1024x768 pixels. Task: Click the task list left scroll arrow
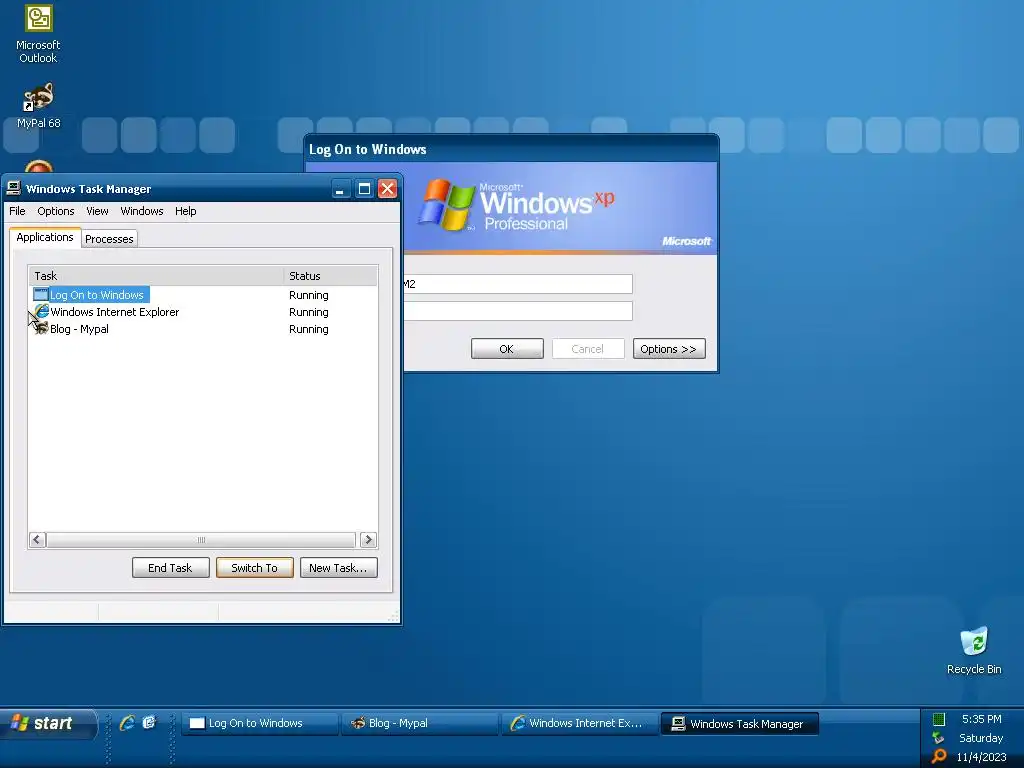click(37, 539)
